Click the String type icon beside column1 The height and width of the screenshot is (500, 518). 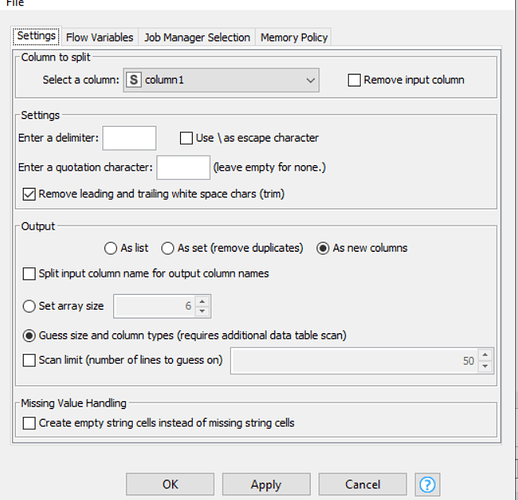click(134, 80)
